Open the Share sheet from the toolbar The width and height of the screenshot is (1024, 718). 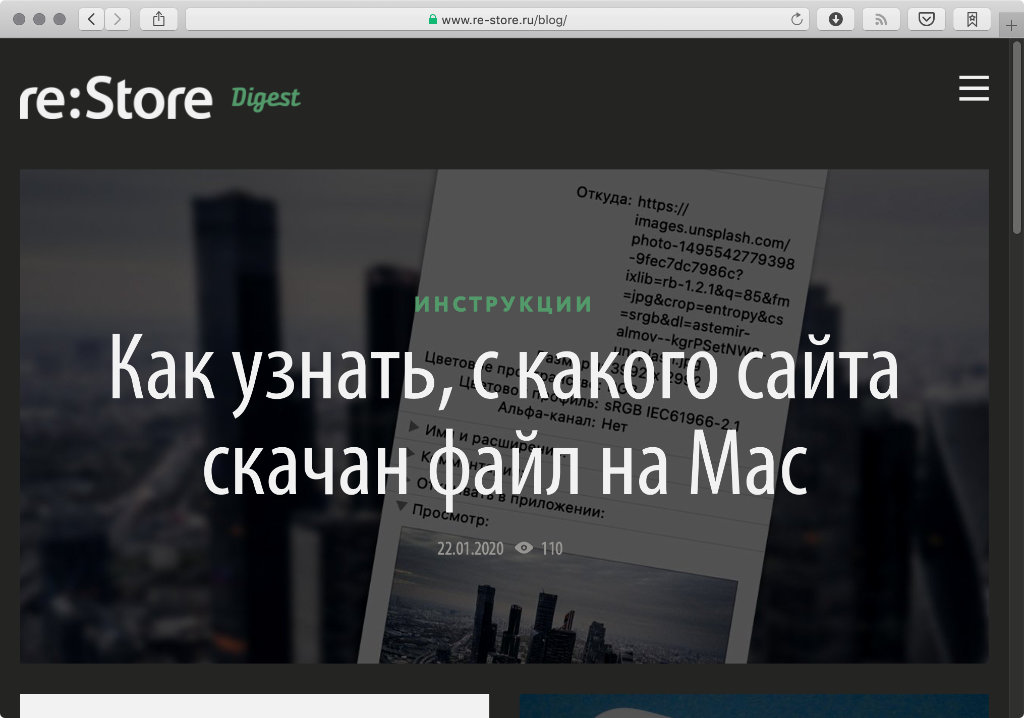coord(158,19)
